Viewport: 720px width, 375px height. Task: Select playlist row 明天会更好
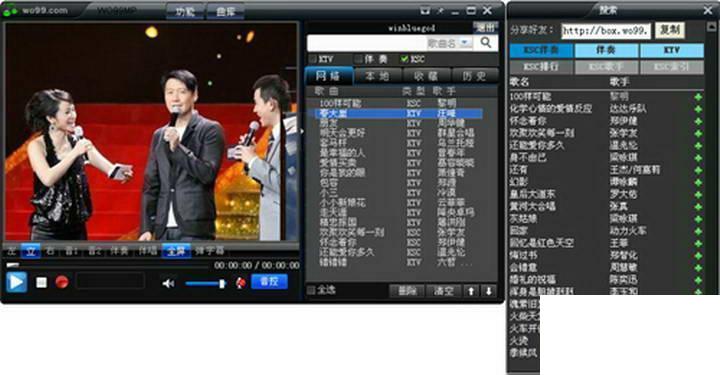pyautogui.click(x=399, y=133)
